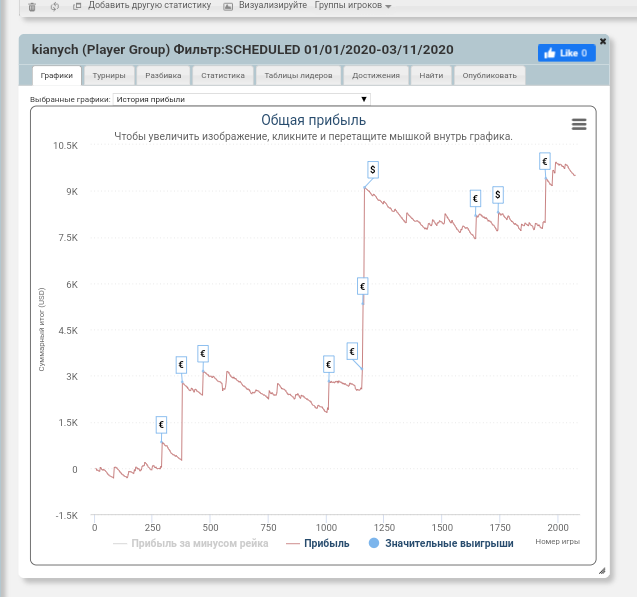Viewport: 637px width, 597px height.
Task: Click the '10.5K' y-axis label
Action: [x=65, y=145]
